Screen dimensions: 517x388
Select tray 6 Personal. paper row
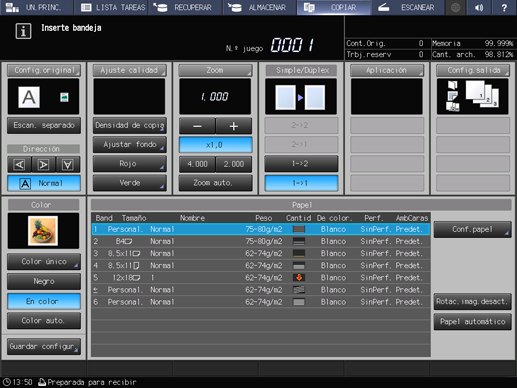[261, 302]
